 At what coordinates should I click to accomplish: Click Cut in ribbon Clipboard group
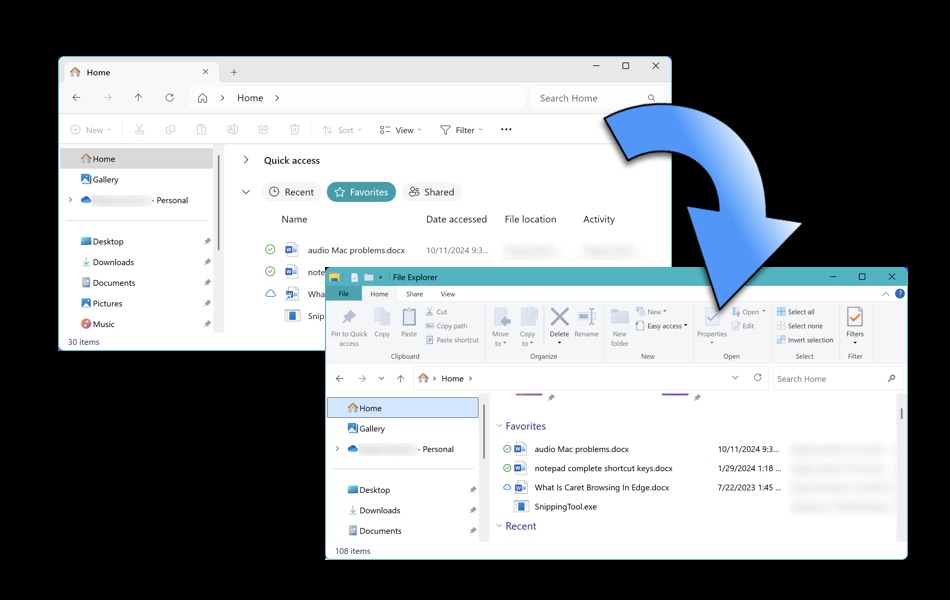(436, 312)
